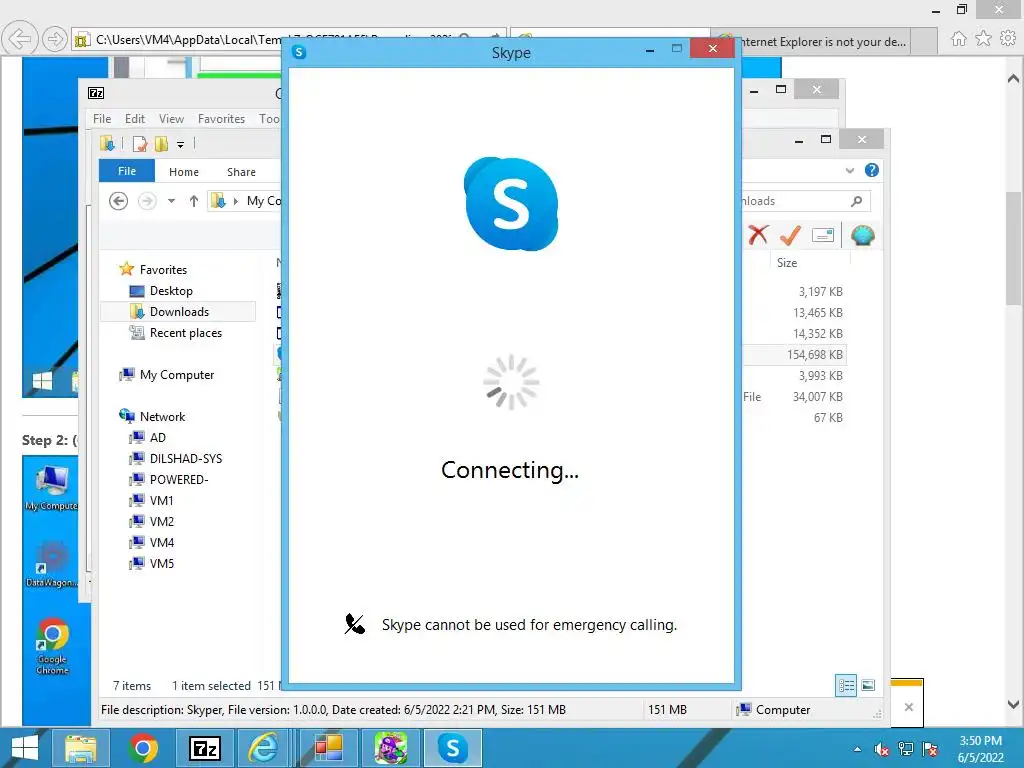This screenshot has height=768, width=1024.
Task: Open the recent locations dropdown in Explorer
Action: click(171, 200)
